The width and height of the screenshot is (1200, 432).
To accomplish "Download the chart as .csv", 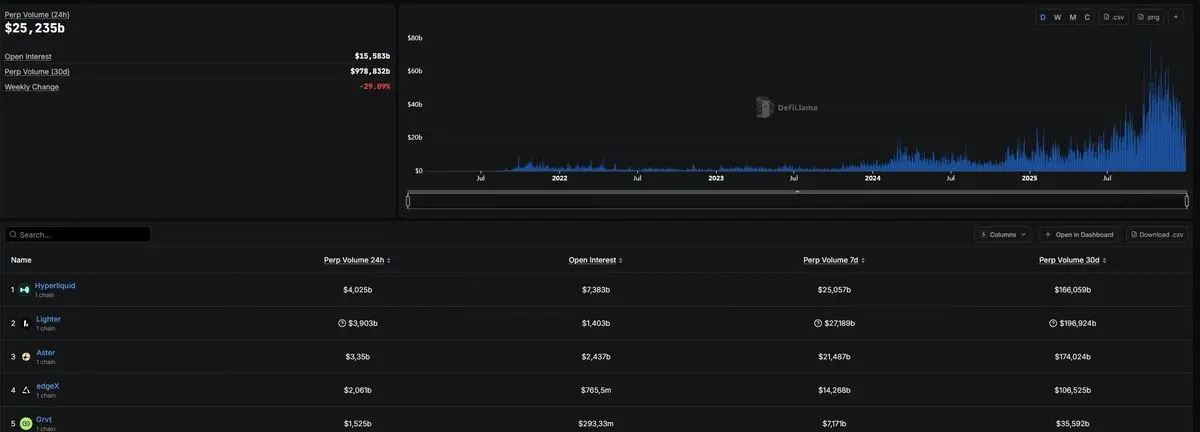I will pyautogui.click(x=1114, y=17).
